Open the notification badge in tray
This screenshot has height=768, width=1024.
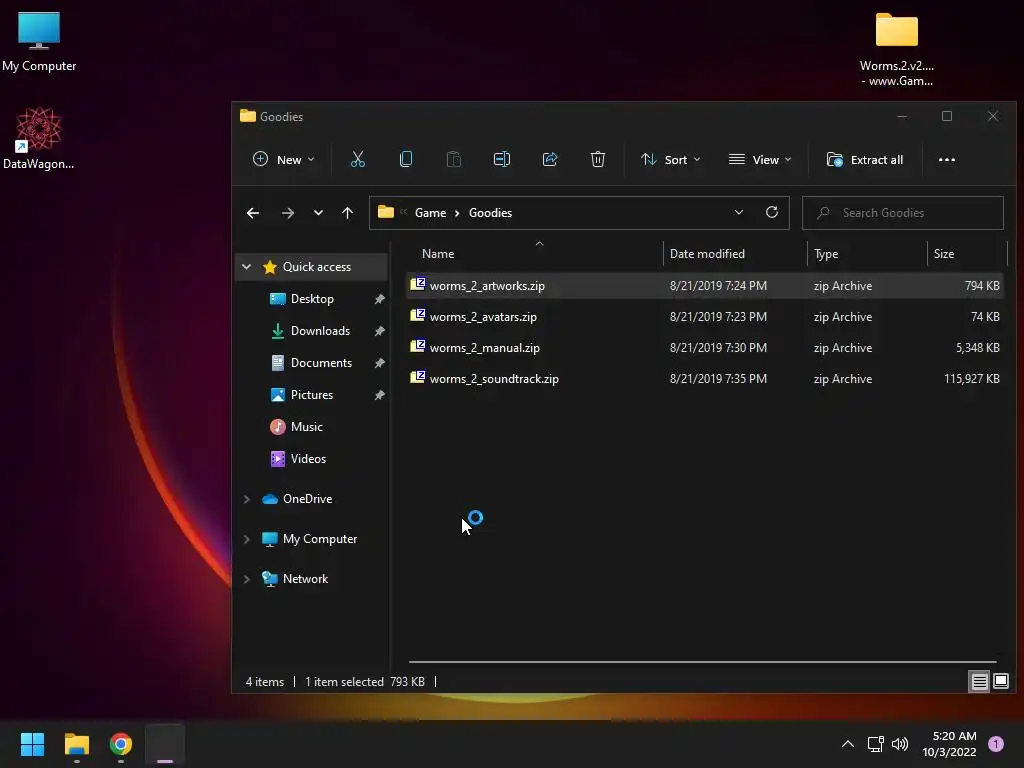click(996, 744)
